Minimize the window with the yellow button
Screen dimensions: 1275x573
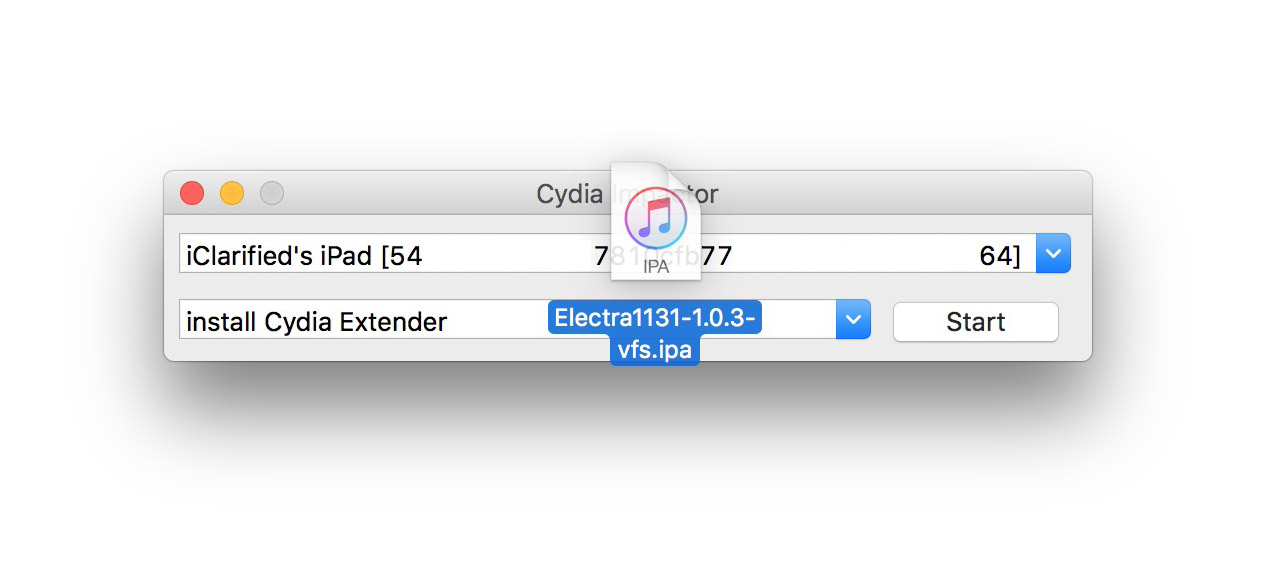click(x=232, y=193)
